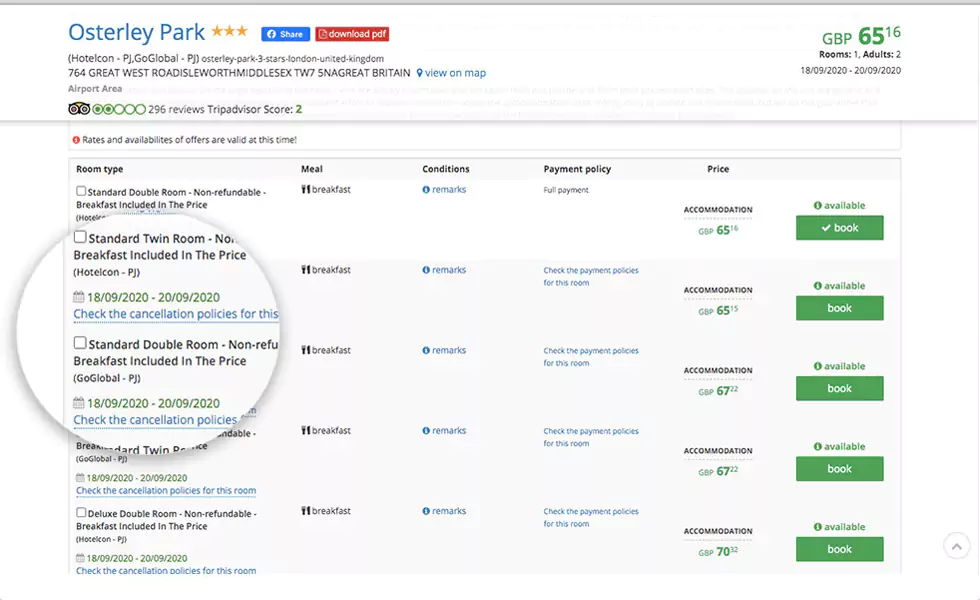Select the Standard Twin Room Hotelcon checkbox

pyautogui.click(x=80, y=238)
